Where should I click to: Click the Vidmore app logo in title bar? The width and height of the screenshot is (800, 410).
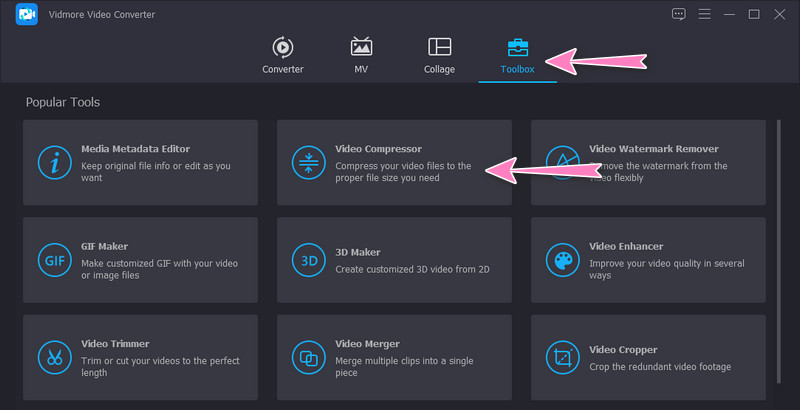tap(27, 15)
